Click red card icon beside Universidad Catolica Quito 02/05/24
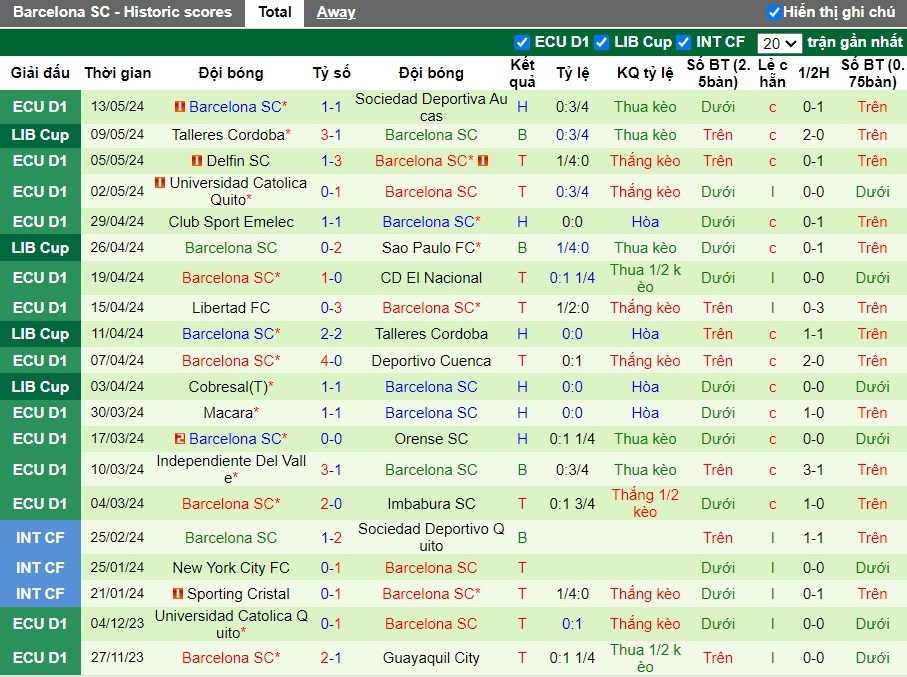Screen dimensions: 907x677 160,183
